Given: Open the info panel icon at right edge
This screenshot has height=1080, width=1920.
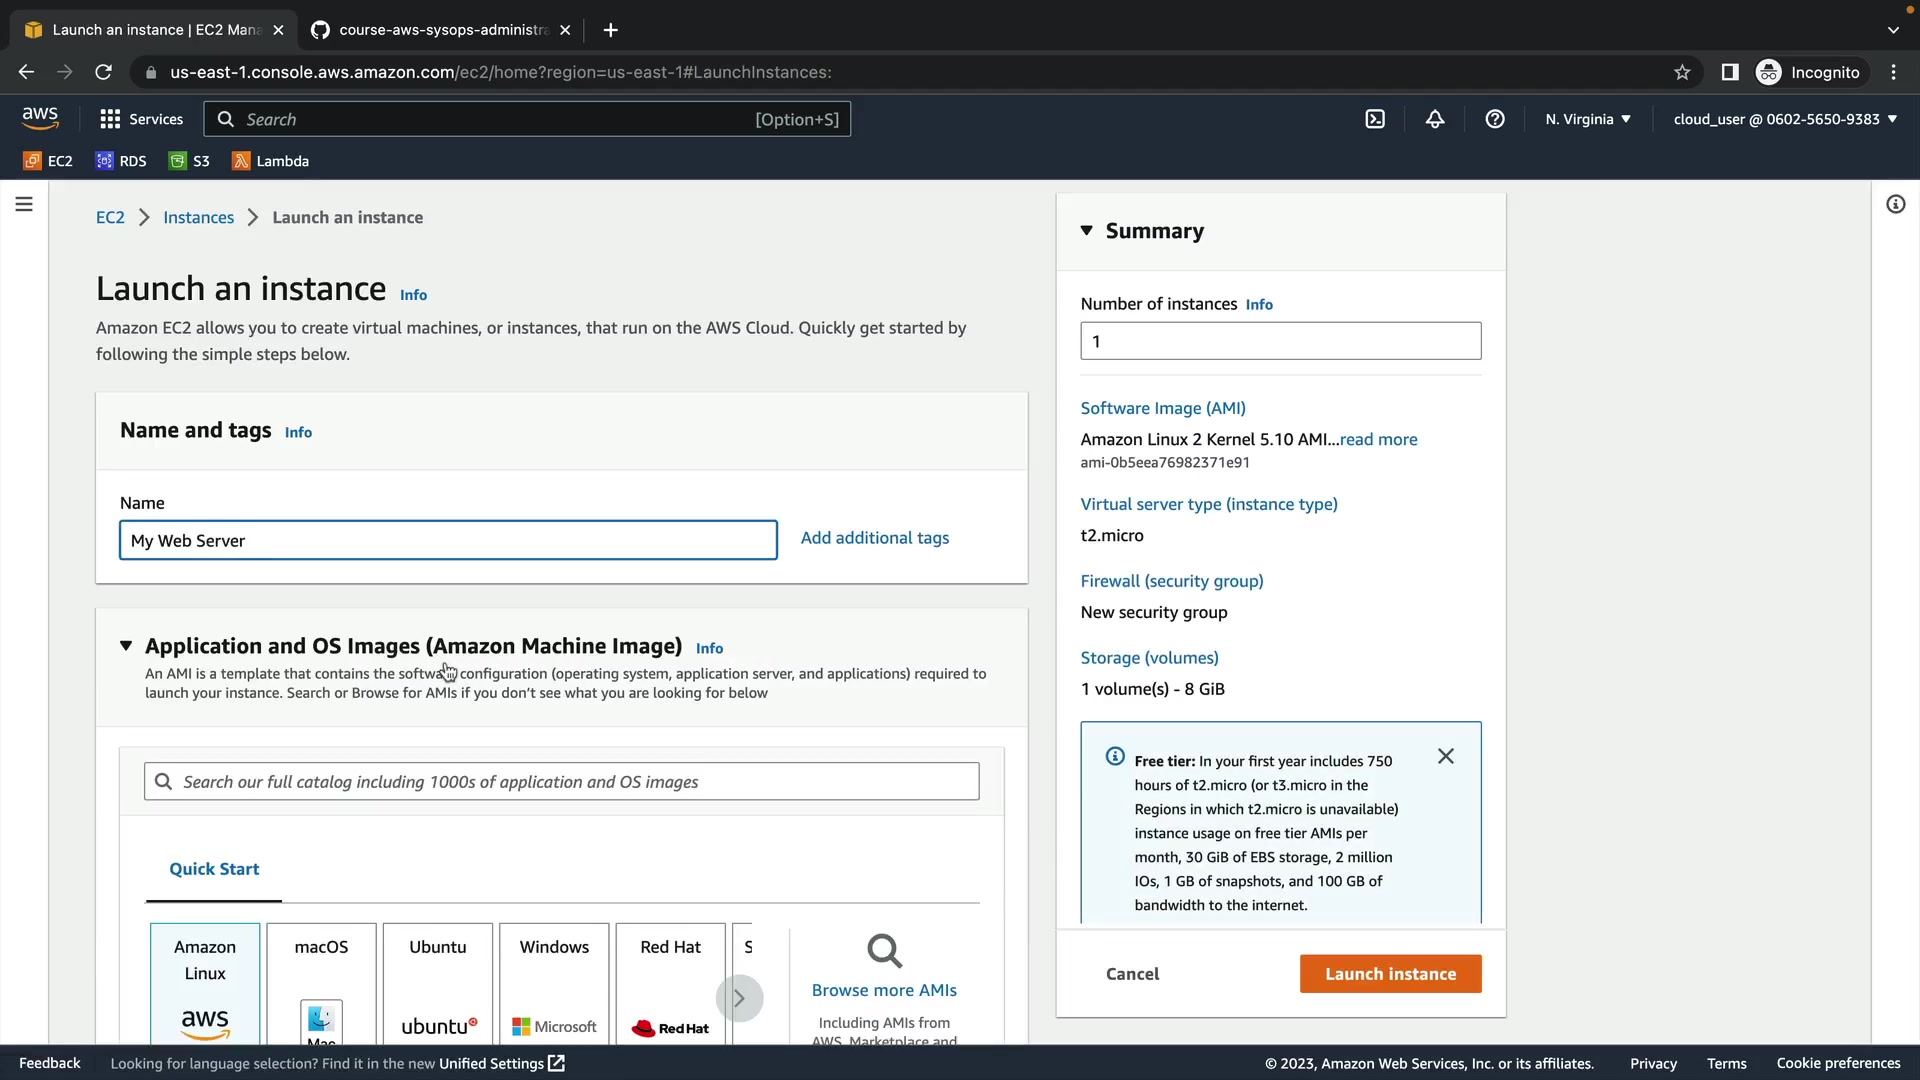Looking at the screenshot, I should click(x=1895, y=205).
